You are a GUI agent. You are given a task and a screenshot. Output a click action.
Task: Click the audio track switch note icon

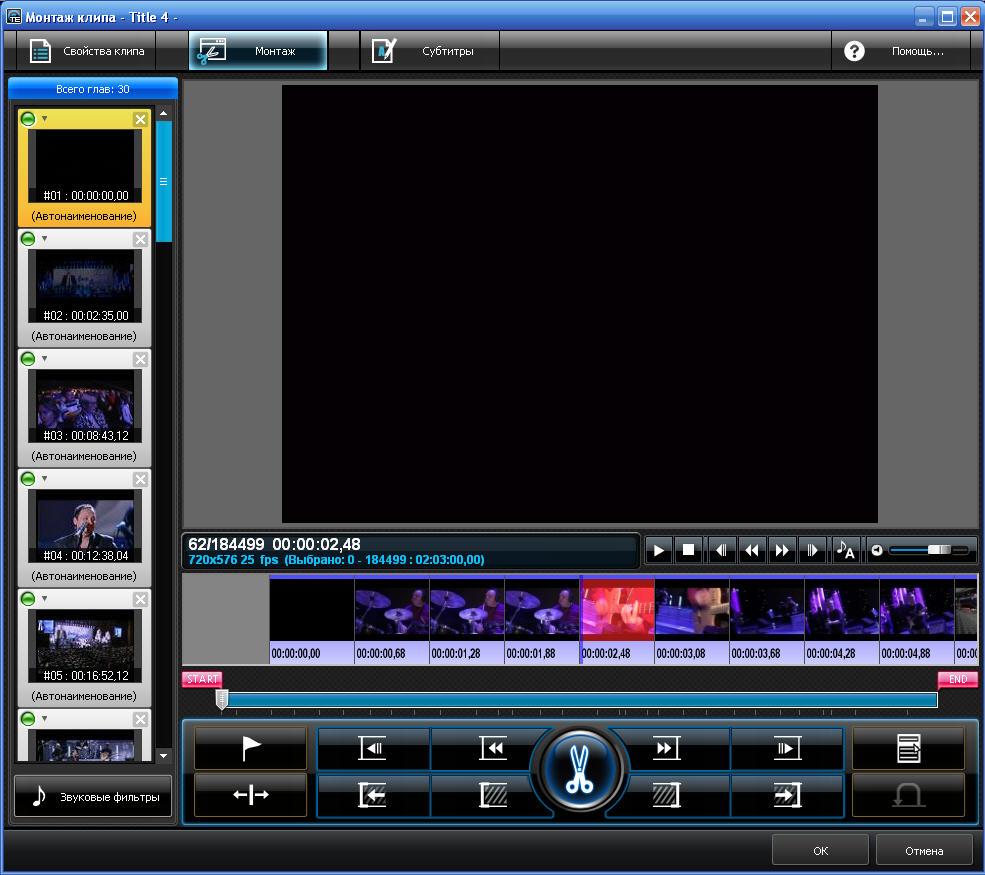(x=845, y=551)
